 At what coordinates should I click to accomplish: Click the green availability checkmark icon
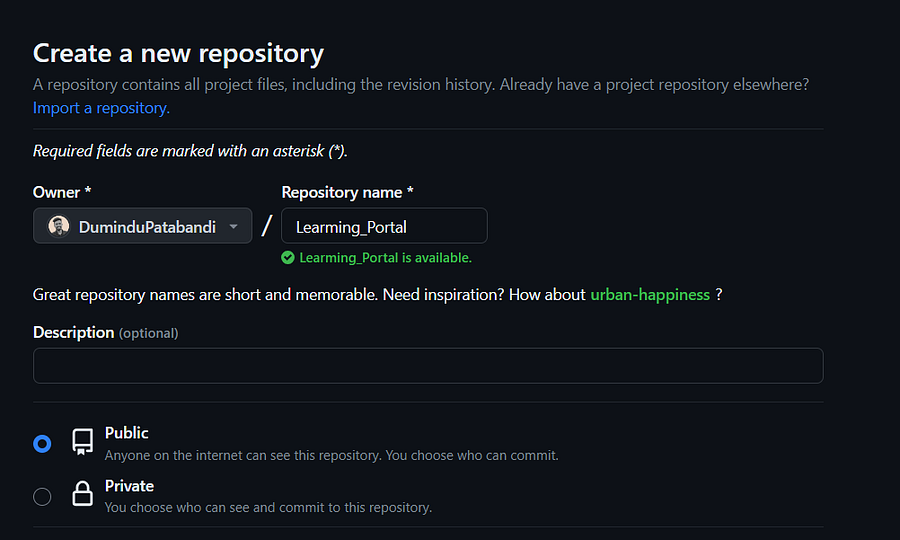click(x=288, y=258)
